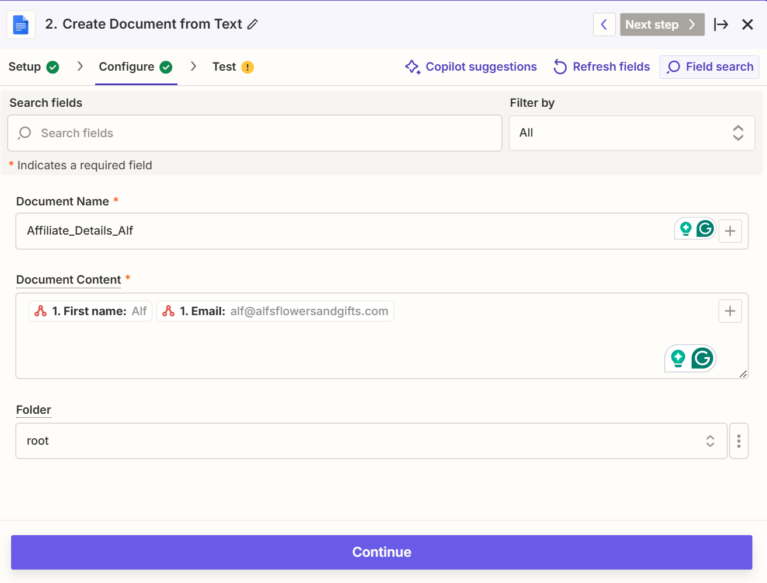The width and height of the screenshot is (767, 583).
Task: Click Grammarly icon in Document Name field
Action: pos(705,228)
